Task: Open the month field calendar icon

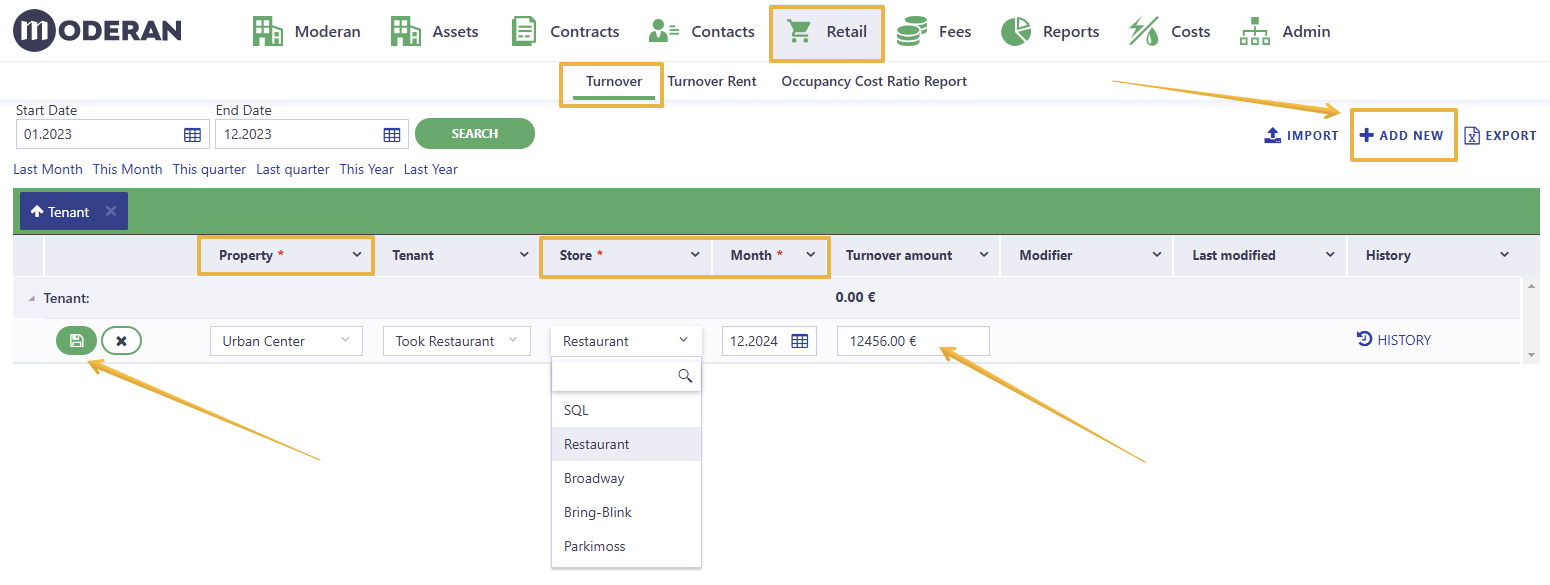Action: coord(800,341)
